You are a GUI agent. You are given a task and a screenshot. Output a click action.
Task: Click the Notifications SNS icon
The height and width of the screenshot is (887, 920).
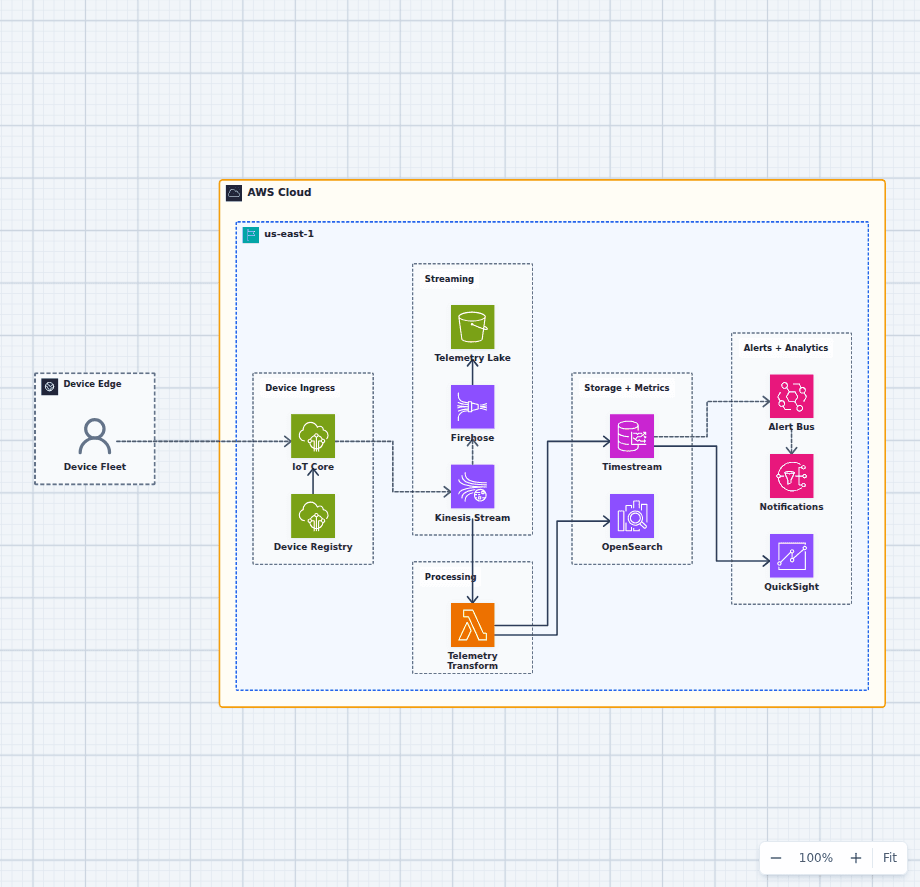(792, 476)
